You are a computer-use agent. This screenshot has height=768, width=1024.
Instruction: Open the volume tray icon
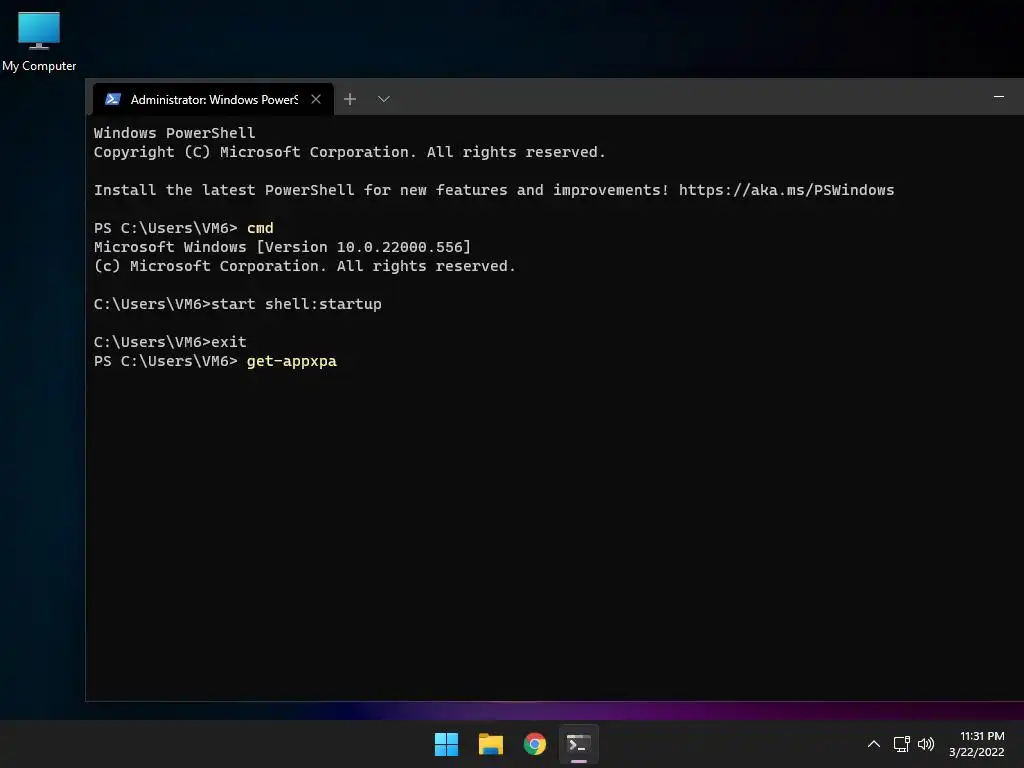point(926,744)
